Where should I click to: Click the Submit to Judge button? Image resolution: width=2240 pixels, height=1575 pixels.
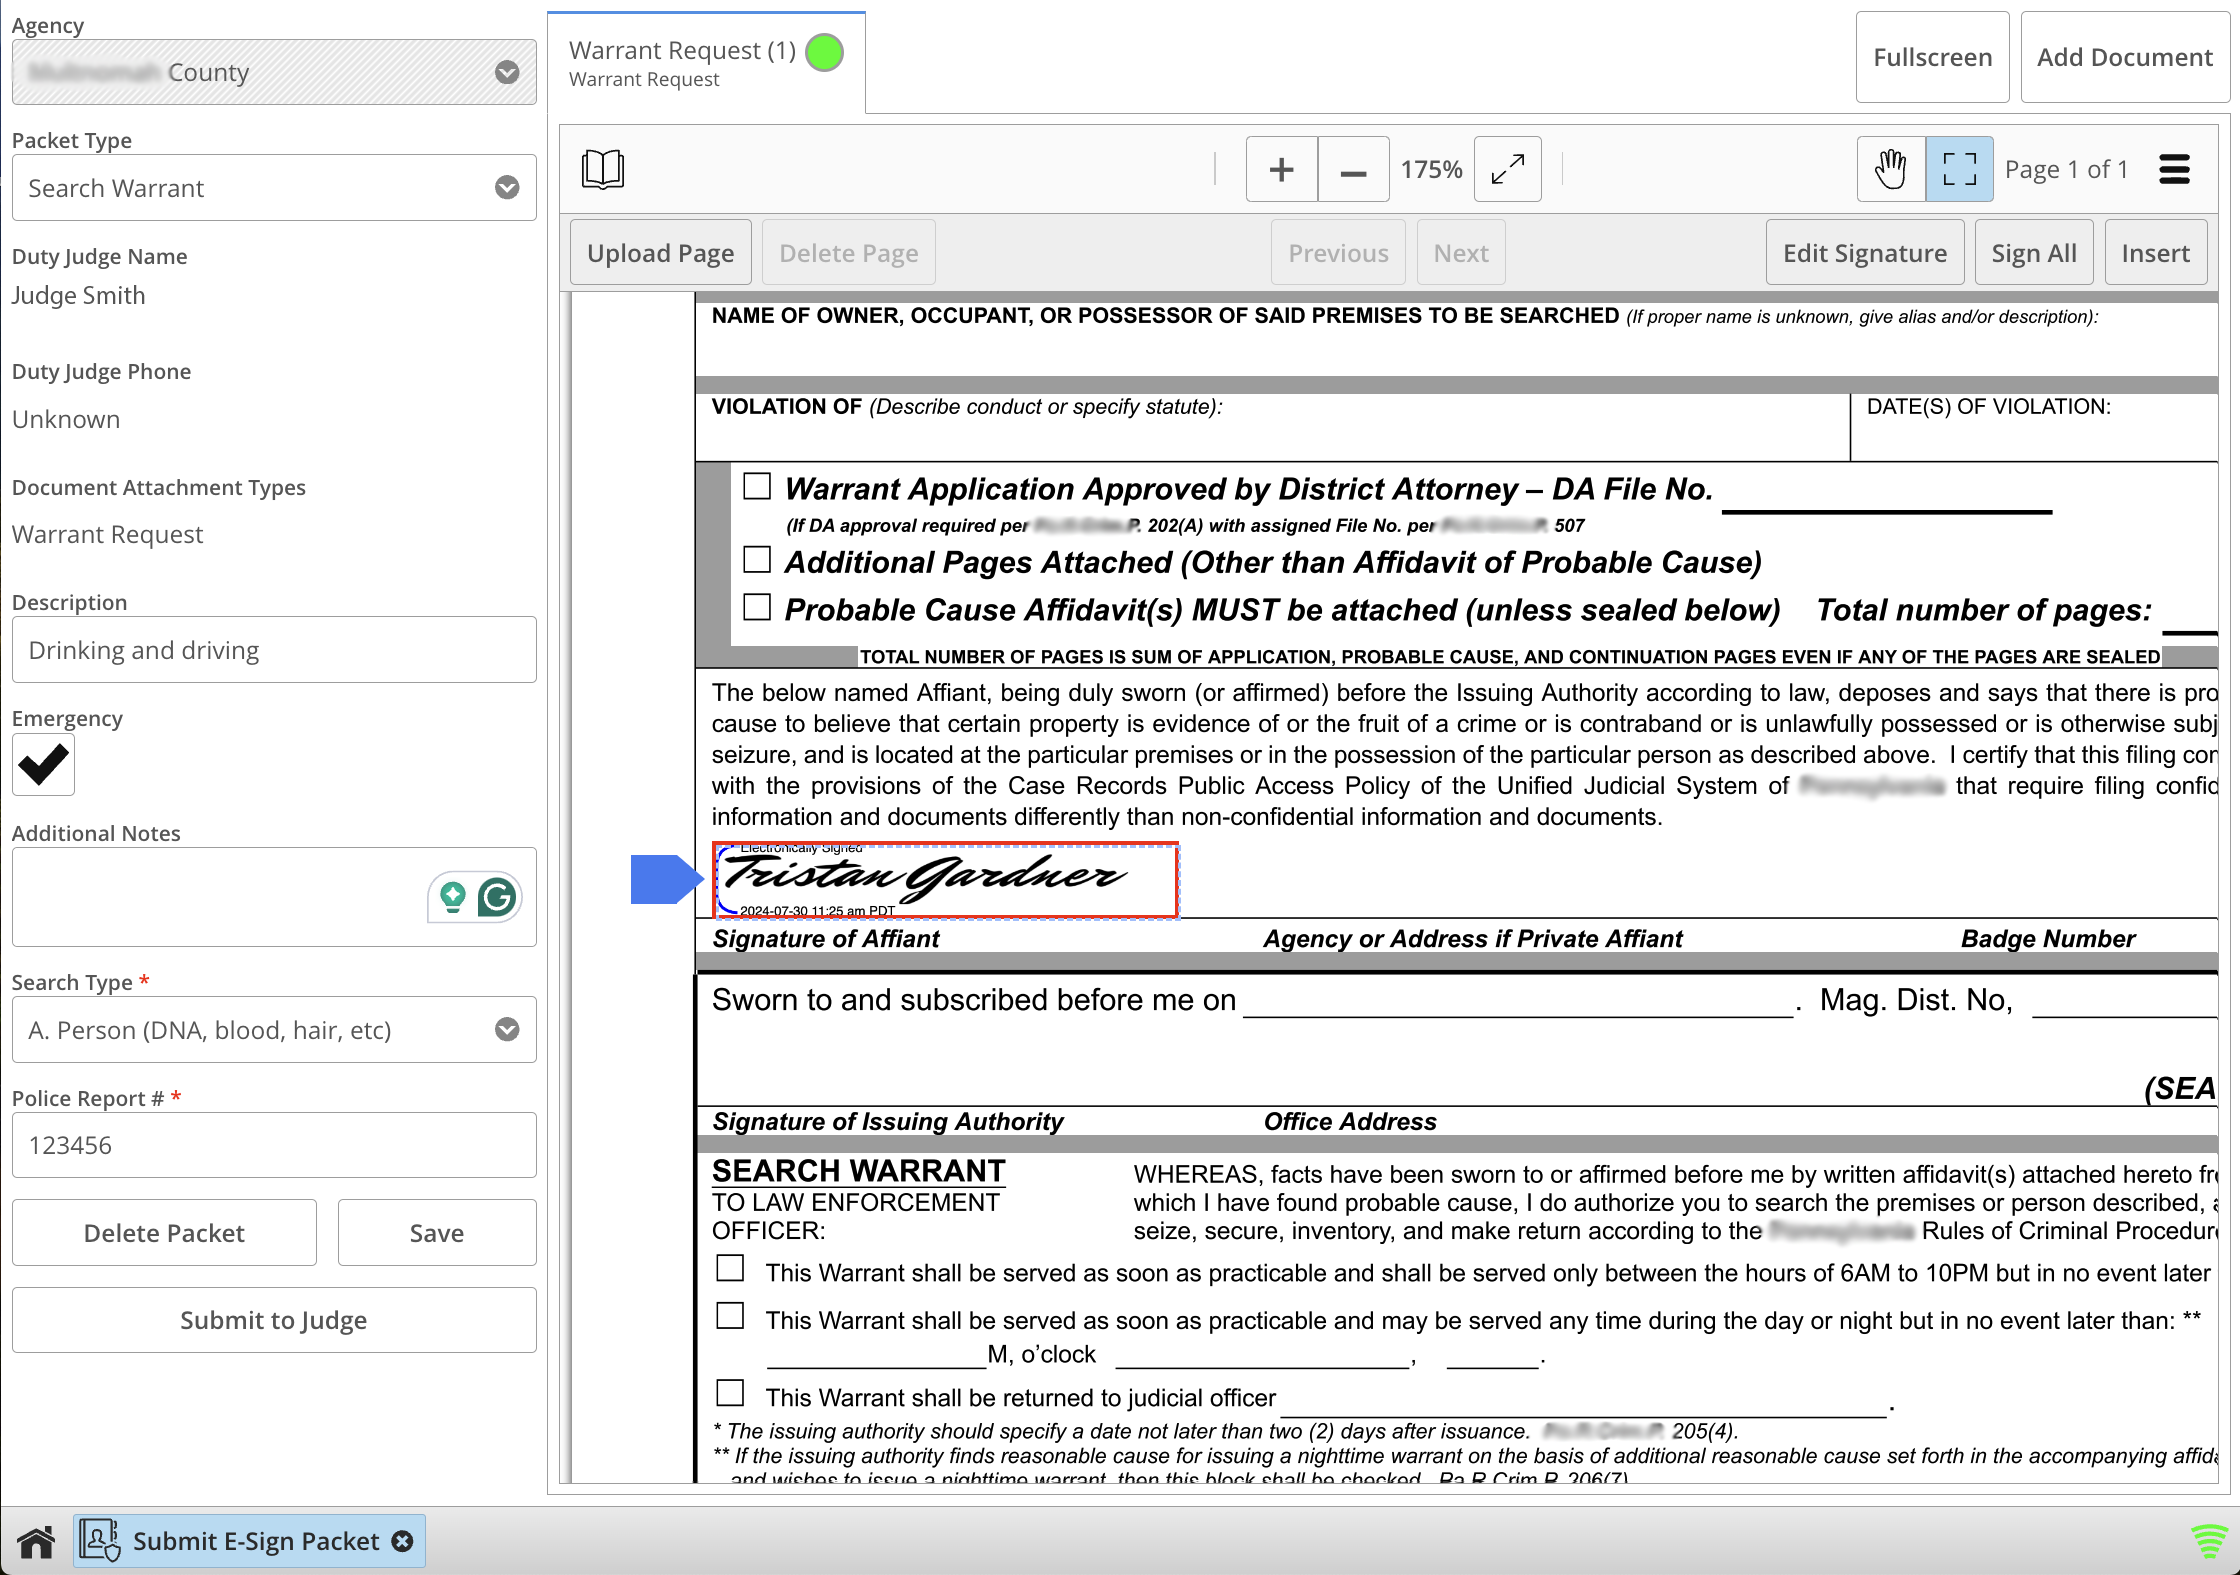coord(273,1320)
